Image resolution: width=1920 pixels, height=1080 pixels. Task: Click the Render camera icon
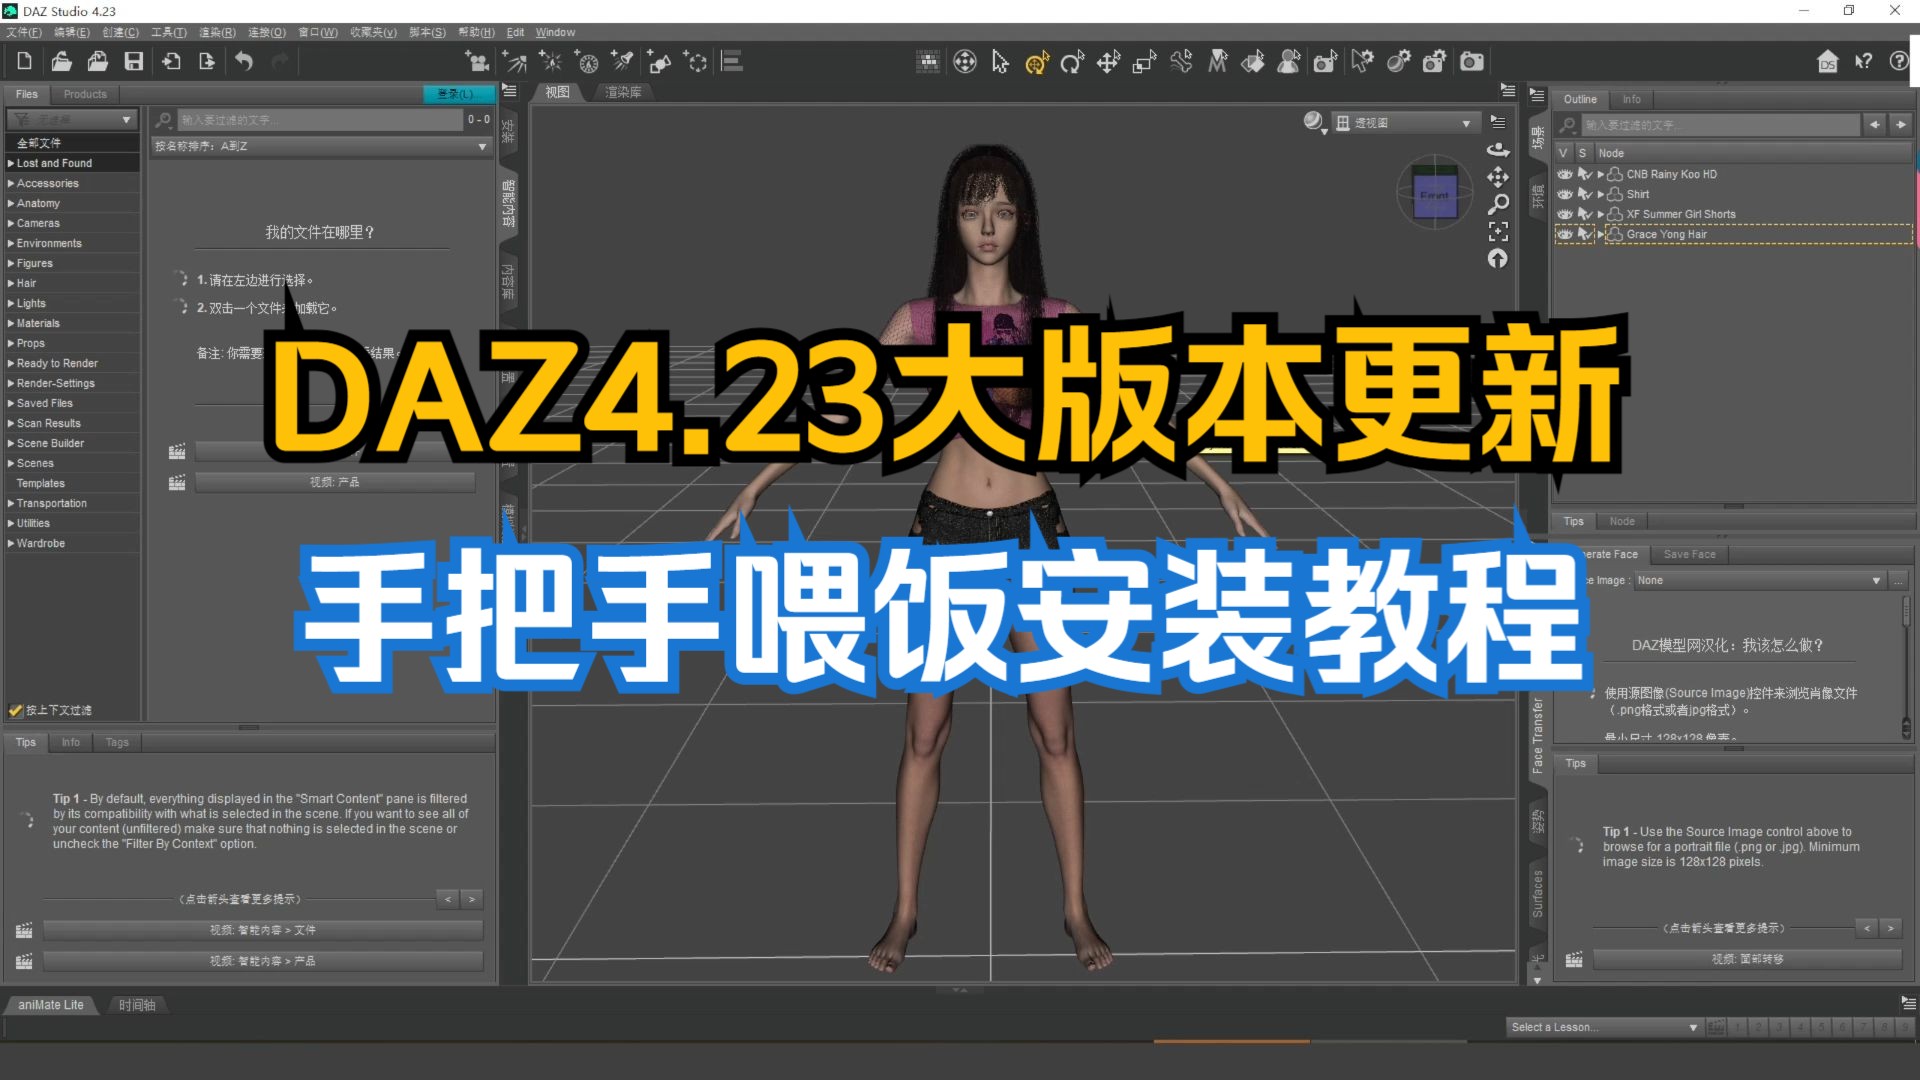coord(1472,63)
